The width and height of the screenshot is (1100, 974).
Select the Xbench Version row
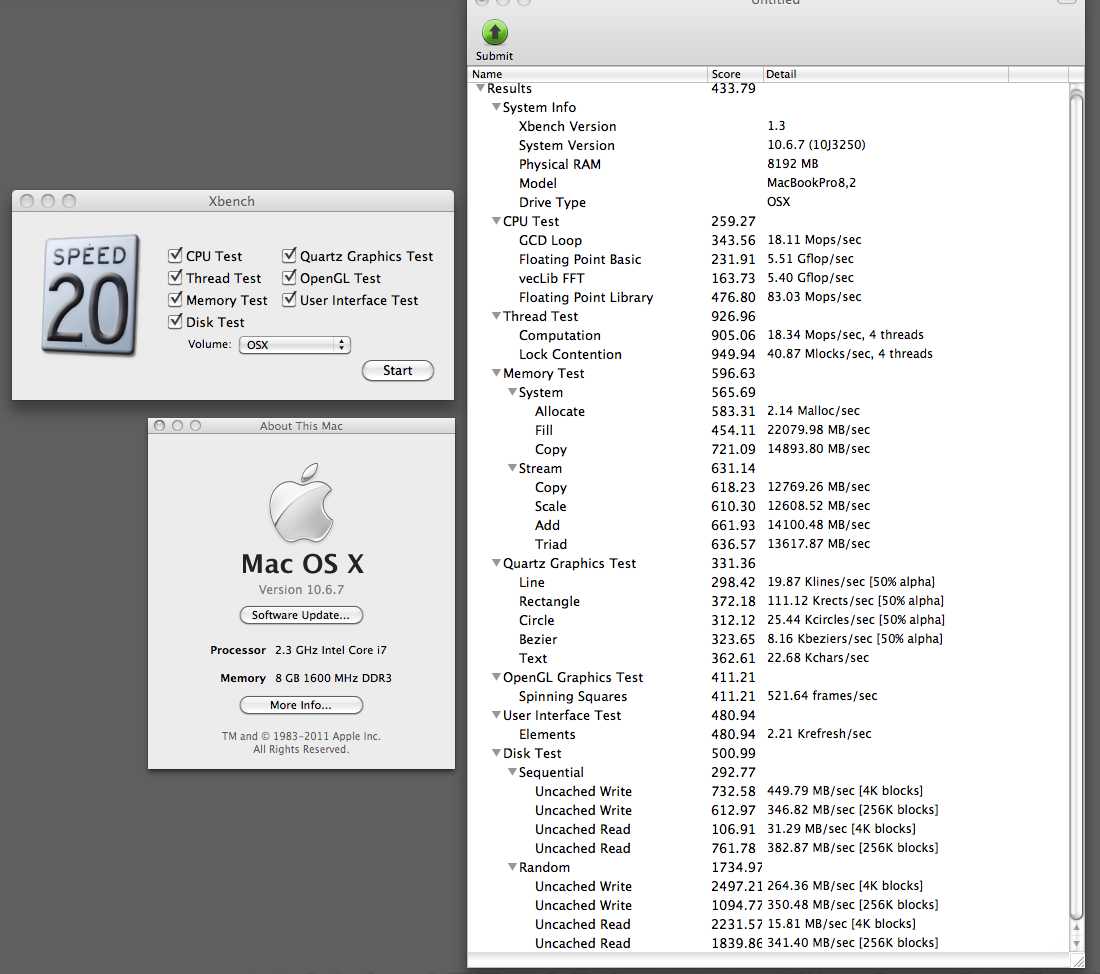(x=768, y=126)
